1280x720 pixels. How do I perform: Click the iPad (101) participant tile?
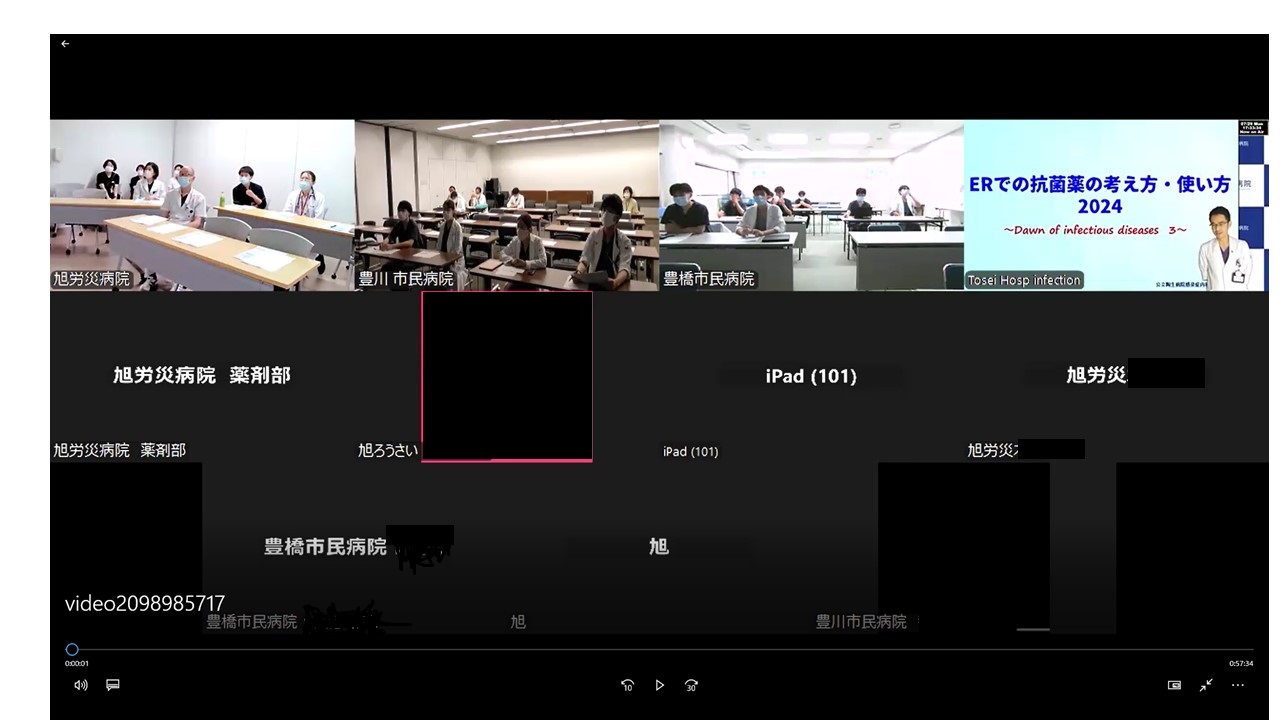pos(811,376)
